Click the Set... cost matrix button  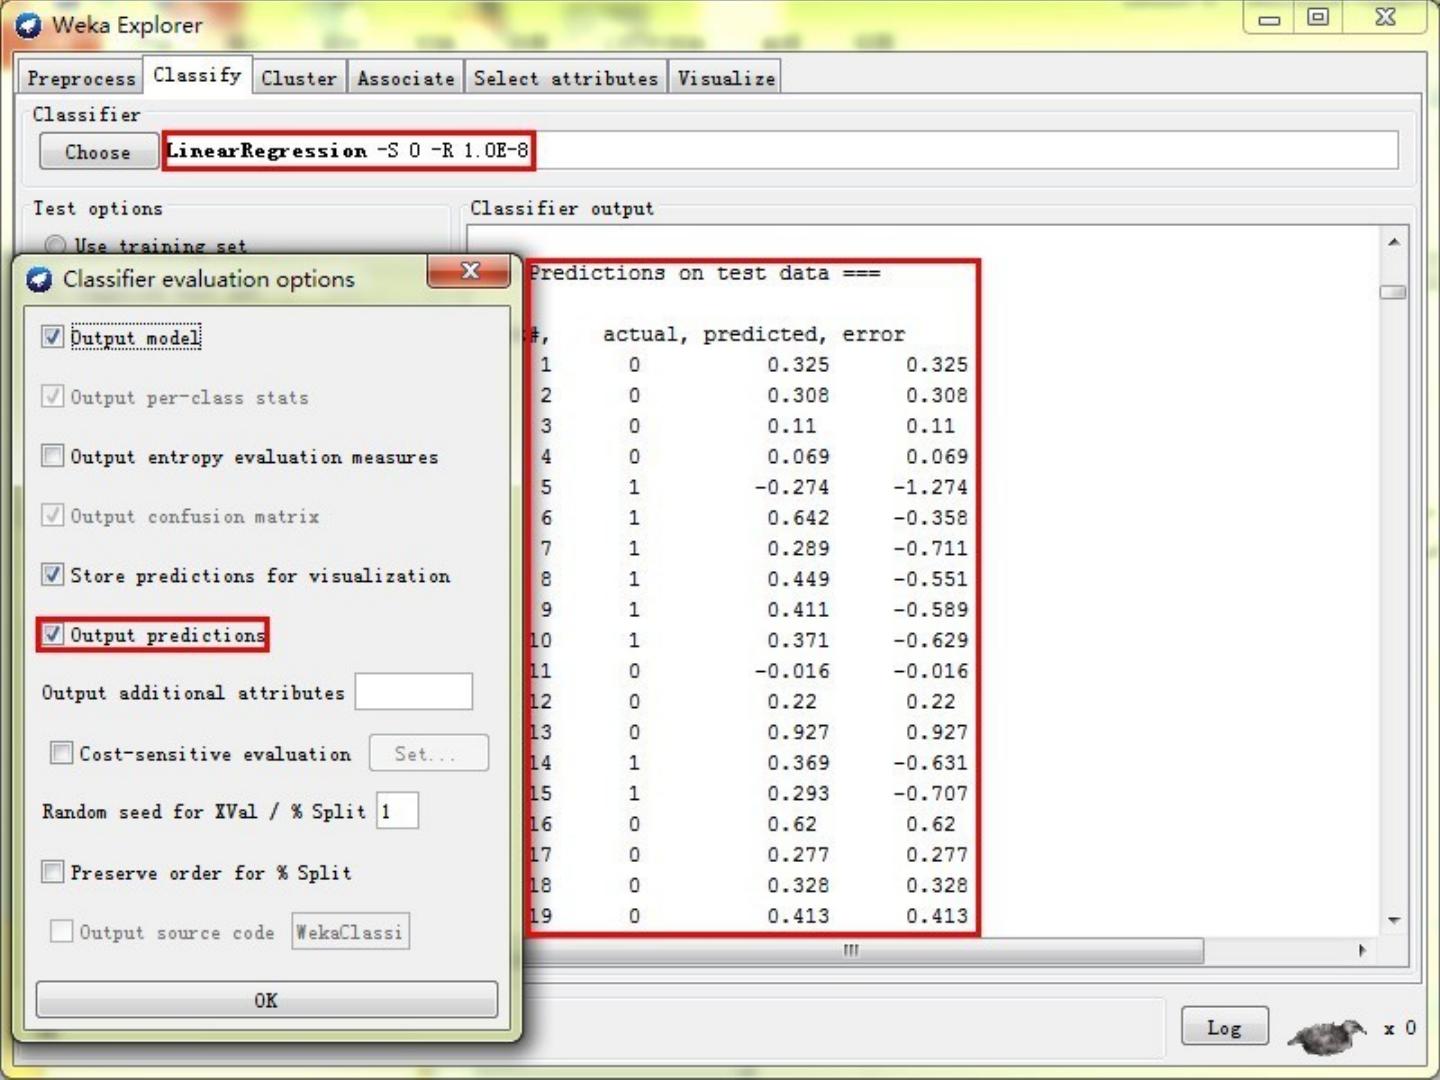(x=428, y=753)
